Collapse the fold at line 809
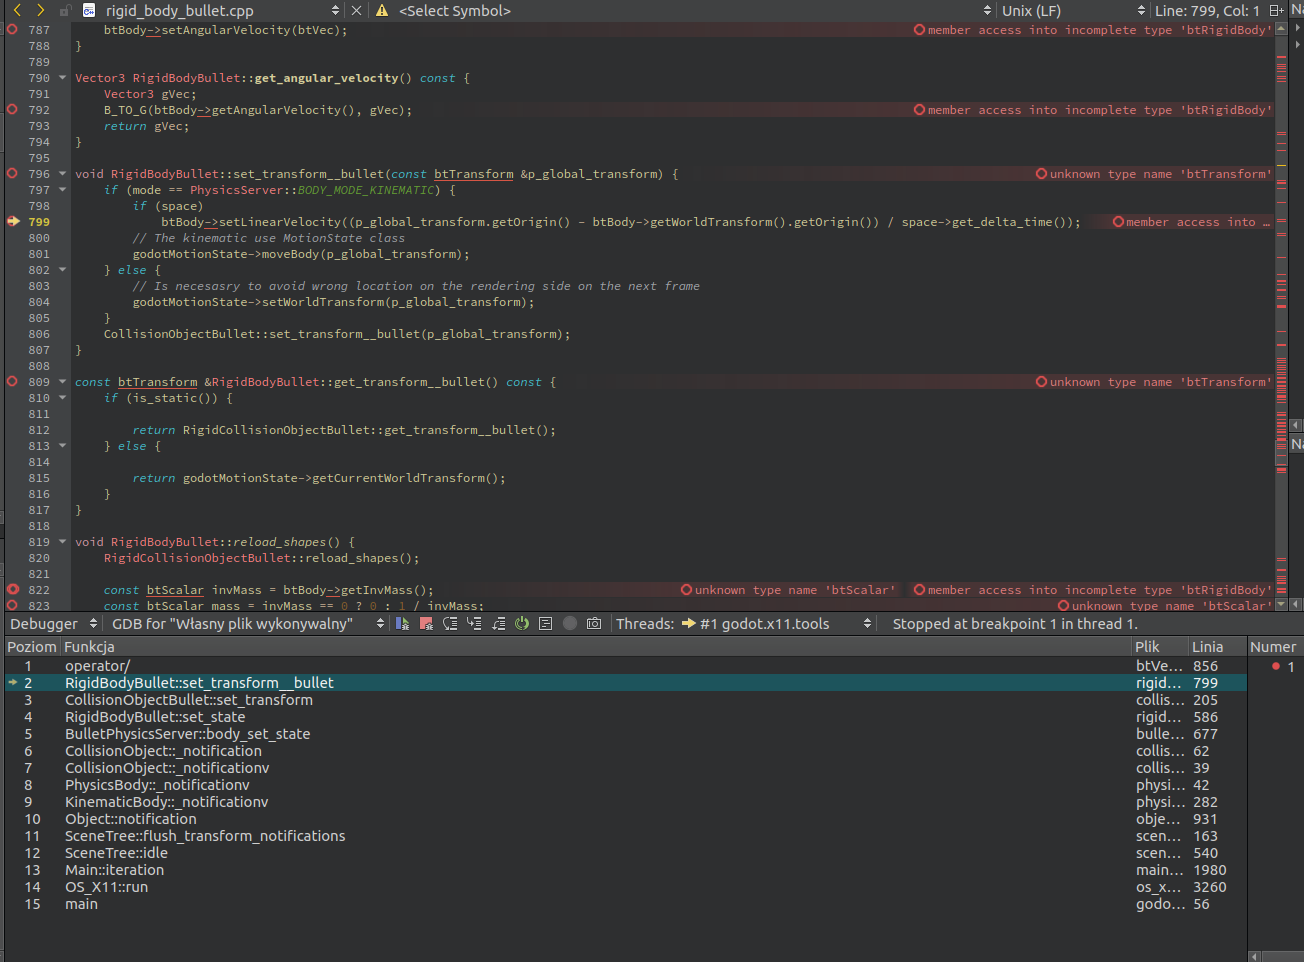Screen dimensions: 1304x962 click(x=62, y=381)
